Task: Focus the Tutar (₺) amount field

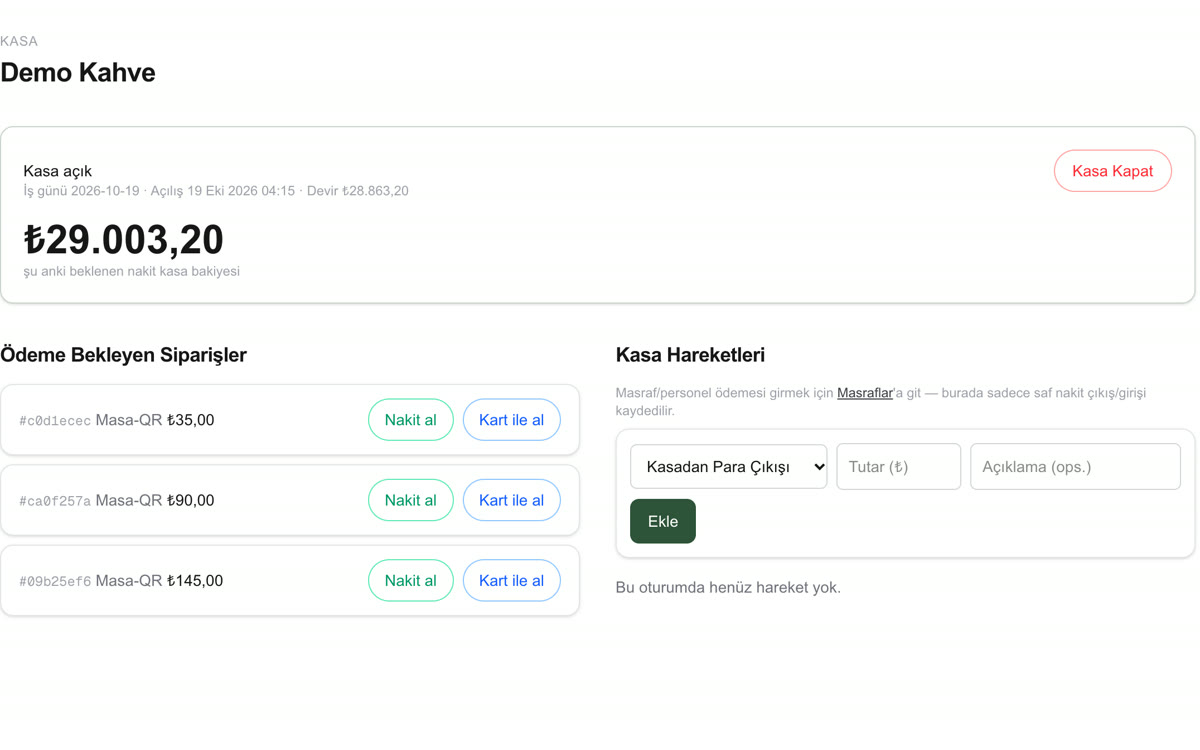Action: [x=898, y=467]
